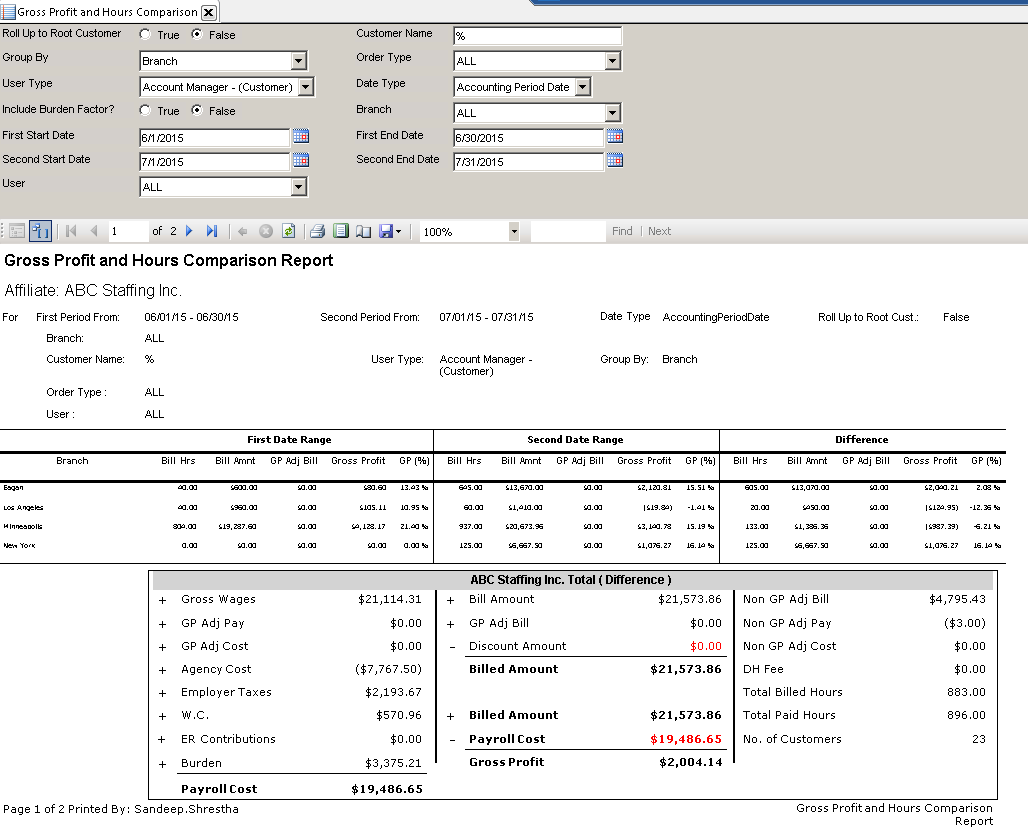
Task: Open page setup
Action: tap(363, 231)
